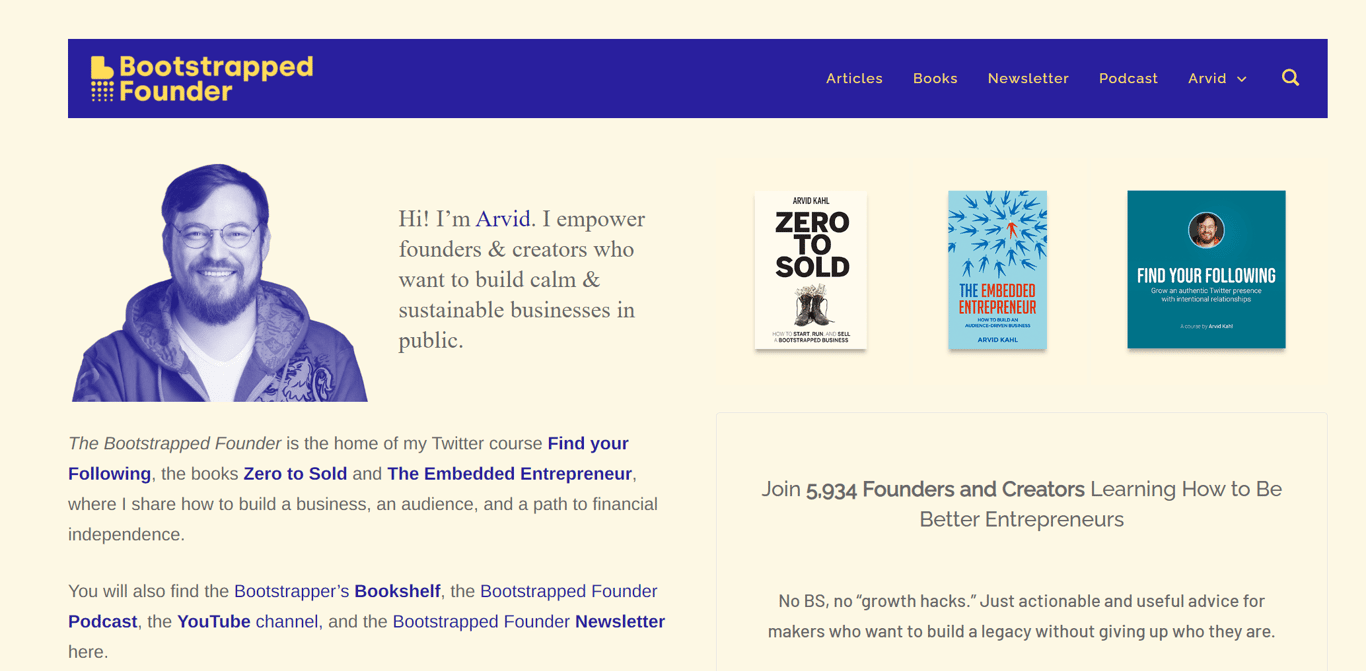Viewport: 1366px width, 671px height.
Task: Open the search magnifier icon
Action: pos(1290,78)
